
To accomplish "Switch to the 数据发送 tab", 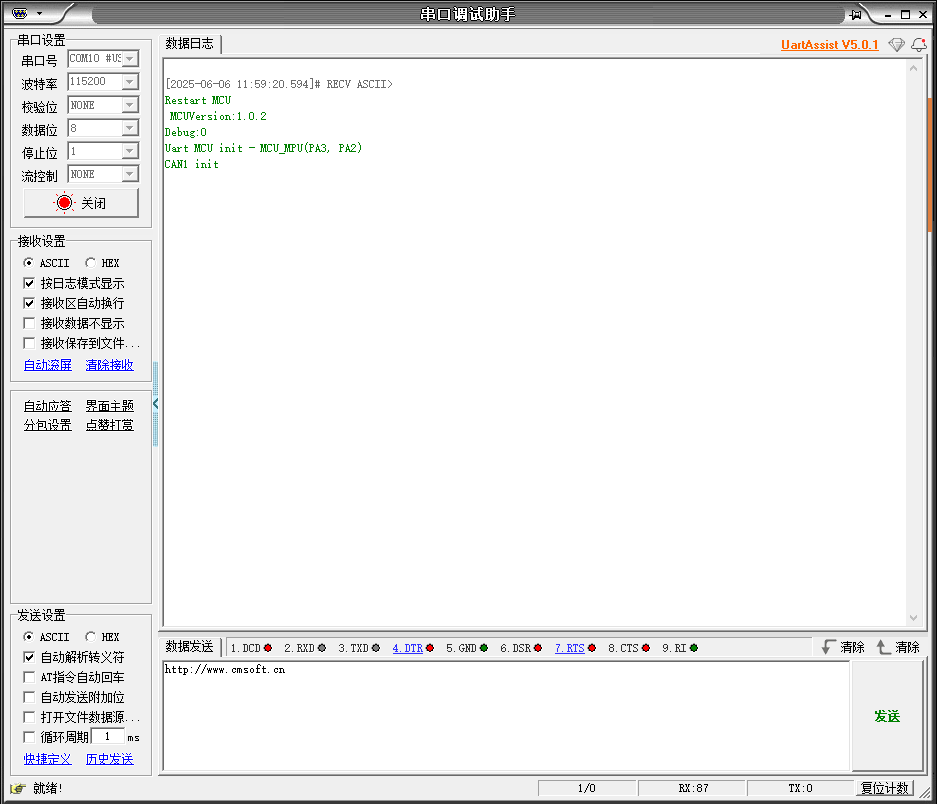I will pyautogui.click(x=189, y=647).
